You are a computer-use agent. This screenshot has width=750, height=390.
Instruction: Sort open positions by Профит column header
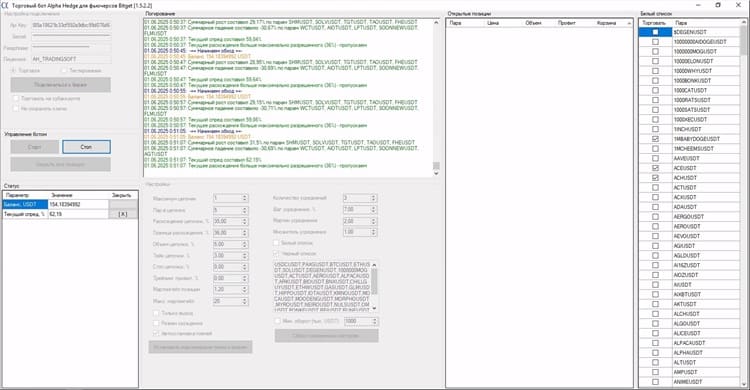(x=566, y=23)
